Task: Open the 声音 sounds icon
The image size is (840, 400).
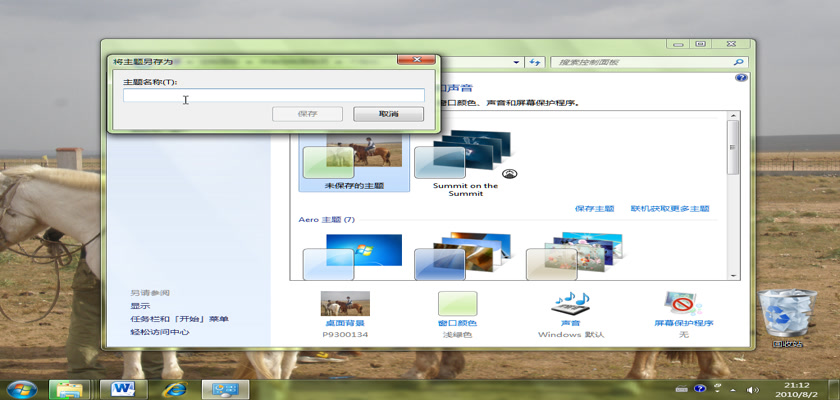Action: click(570, 303)
